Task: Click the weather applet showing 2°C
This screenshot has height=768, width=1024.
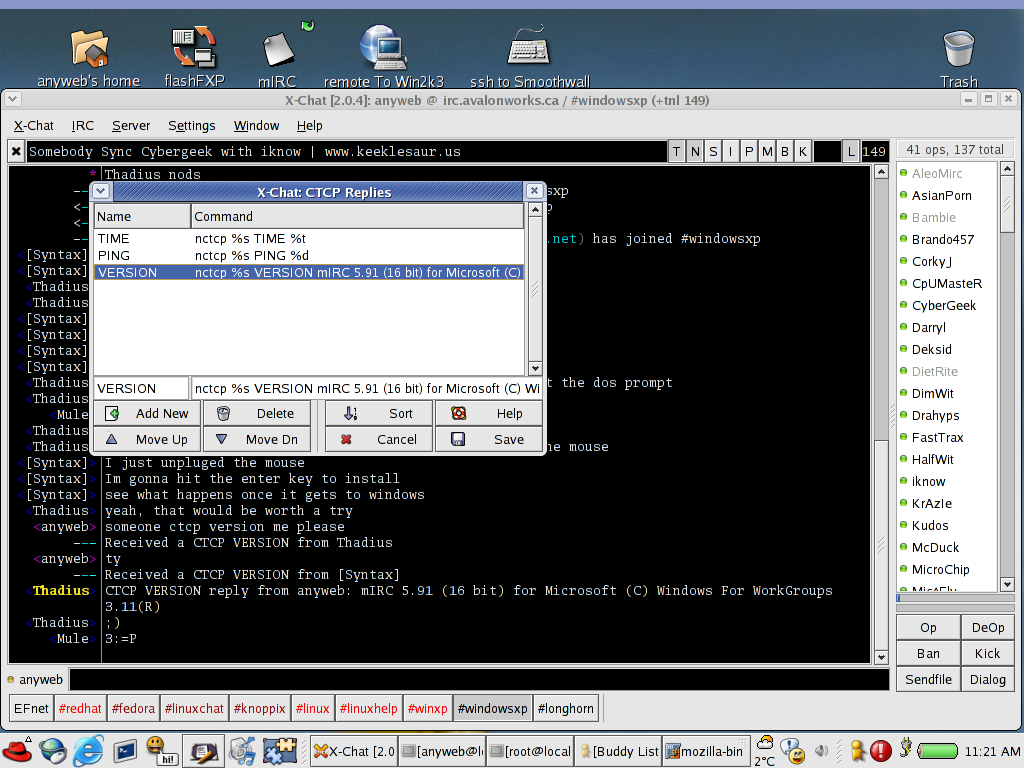Action: [765, 751]
